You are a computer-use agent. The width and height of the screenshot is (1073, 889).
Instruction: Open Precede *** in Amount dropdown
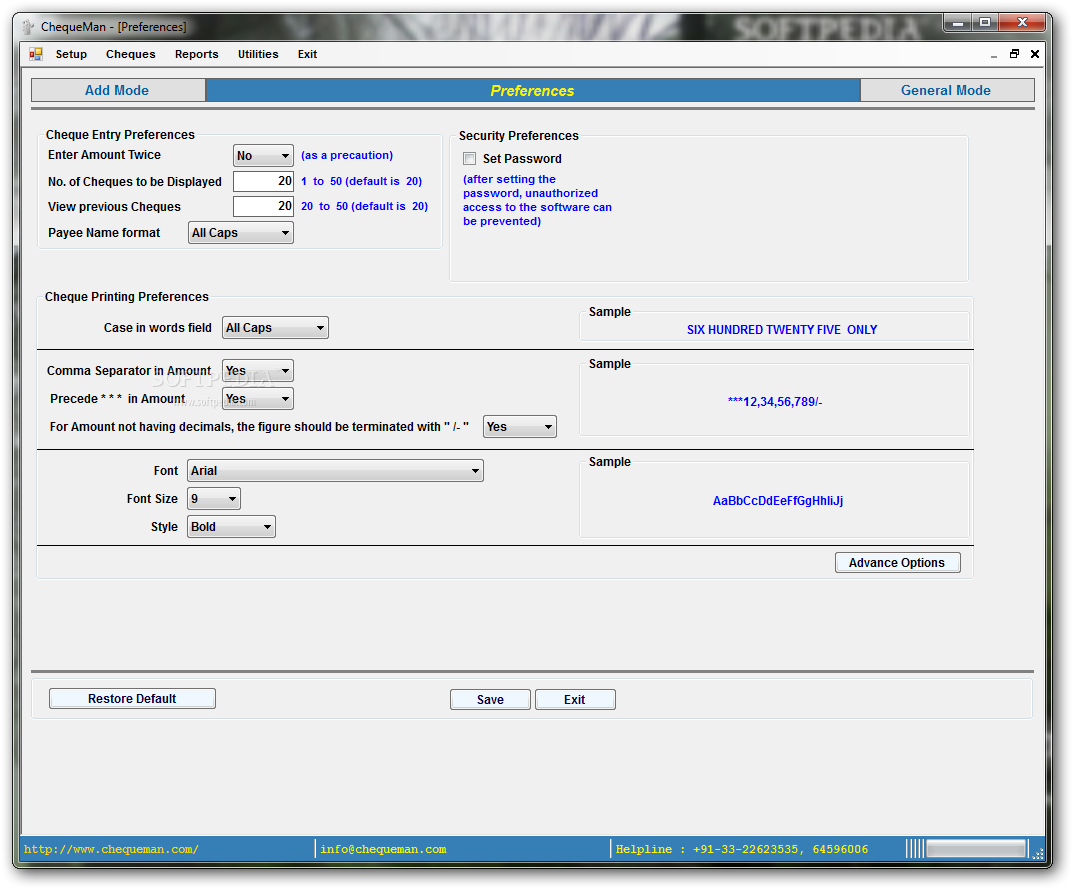click(x=258, y=399)
